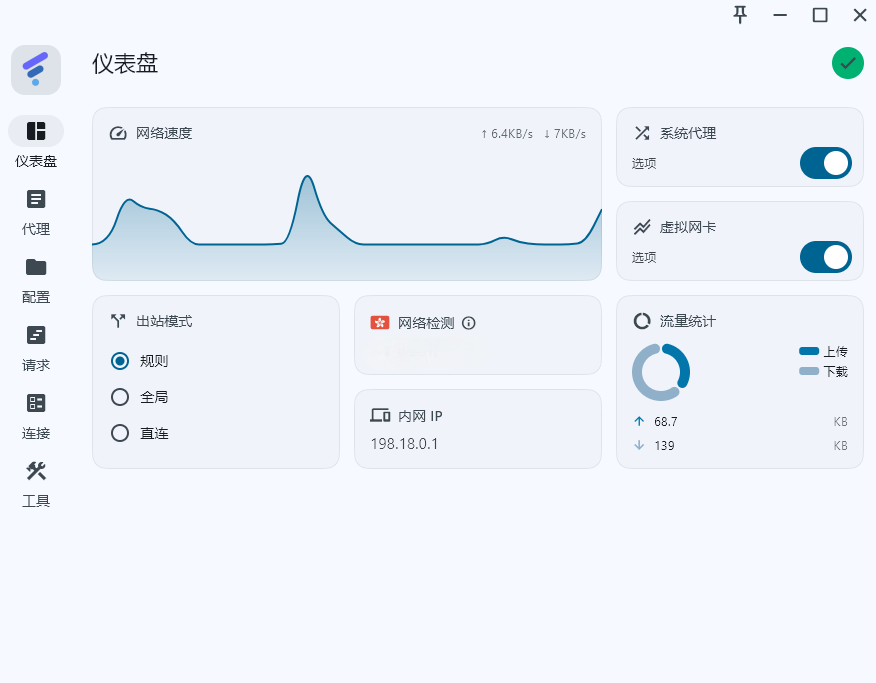Toggle the 系统代理 system proxy switch
The image size is (876, 683).
(826, 163)
